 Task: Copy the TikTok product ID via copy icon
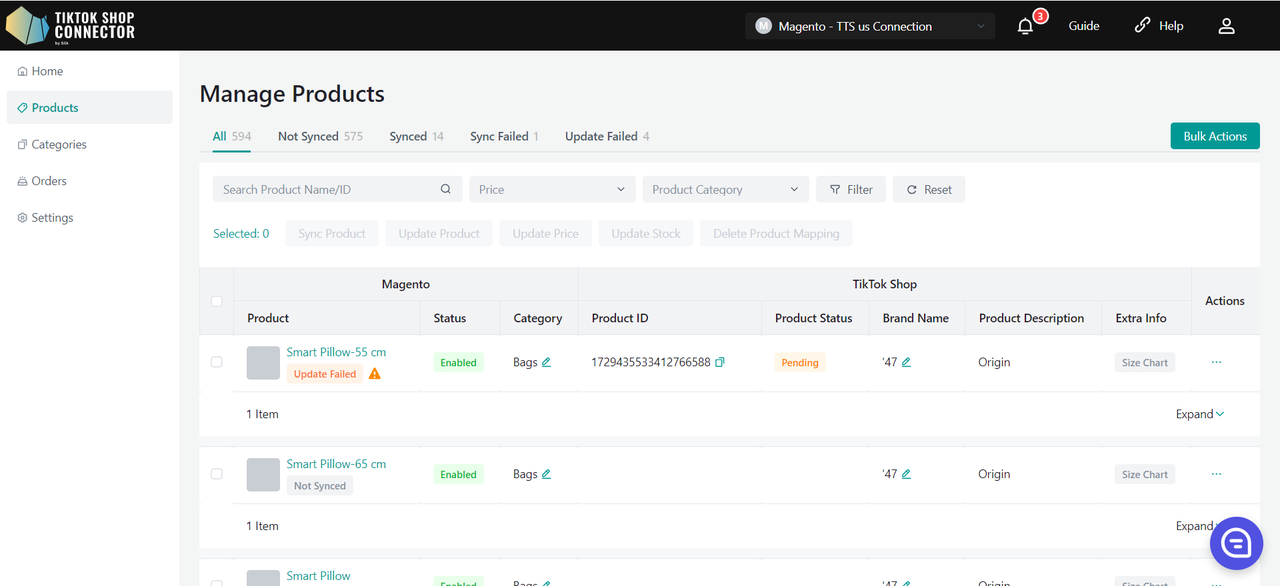[x=720, y=362]
